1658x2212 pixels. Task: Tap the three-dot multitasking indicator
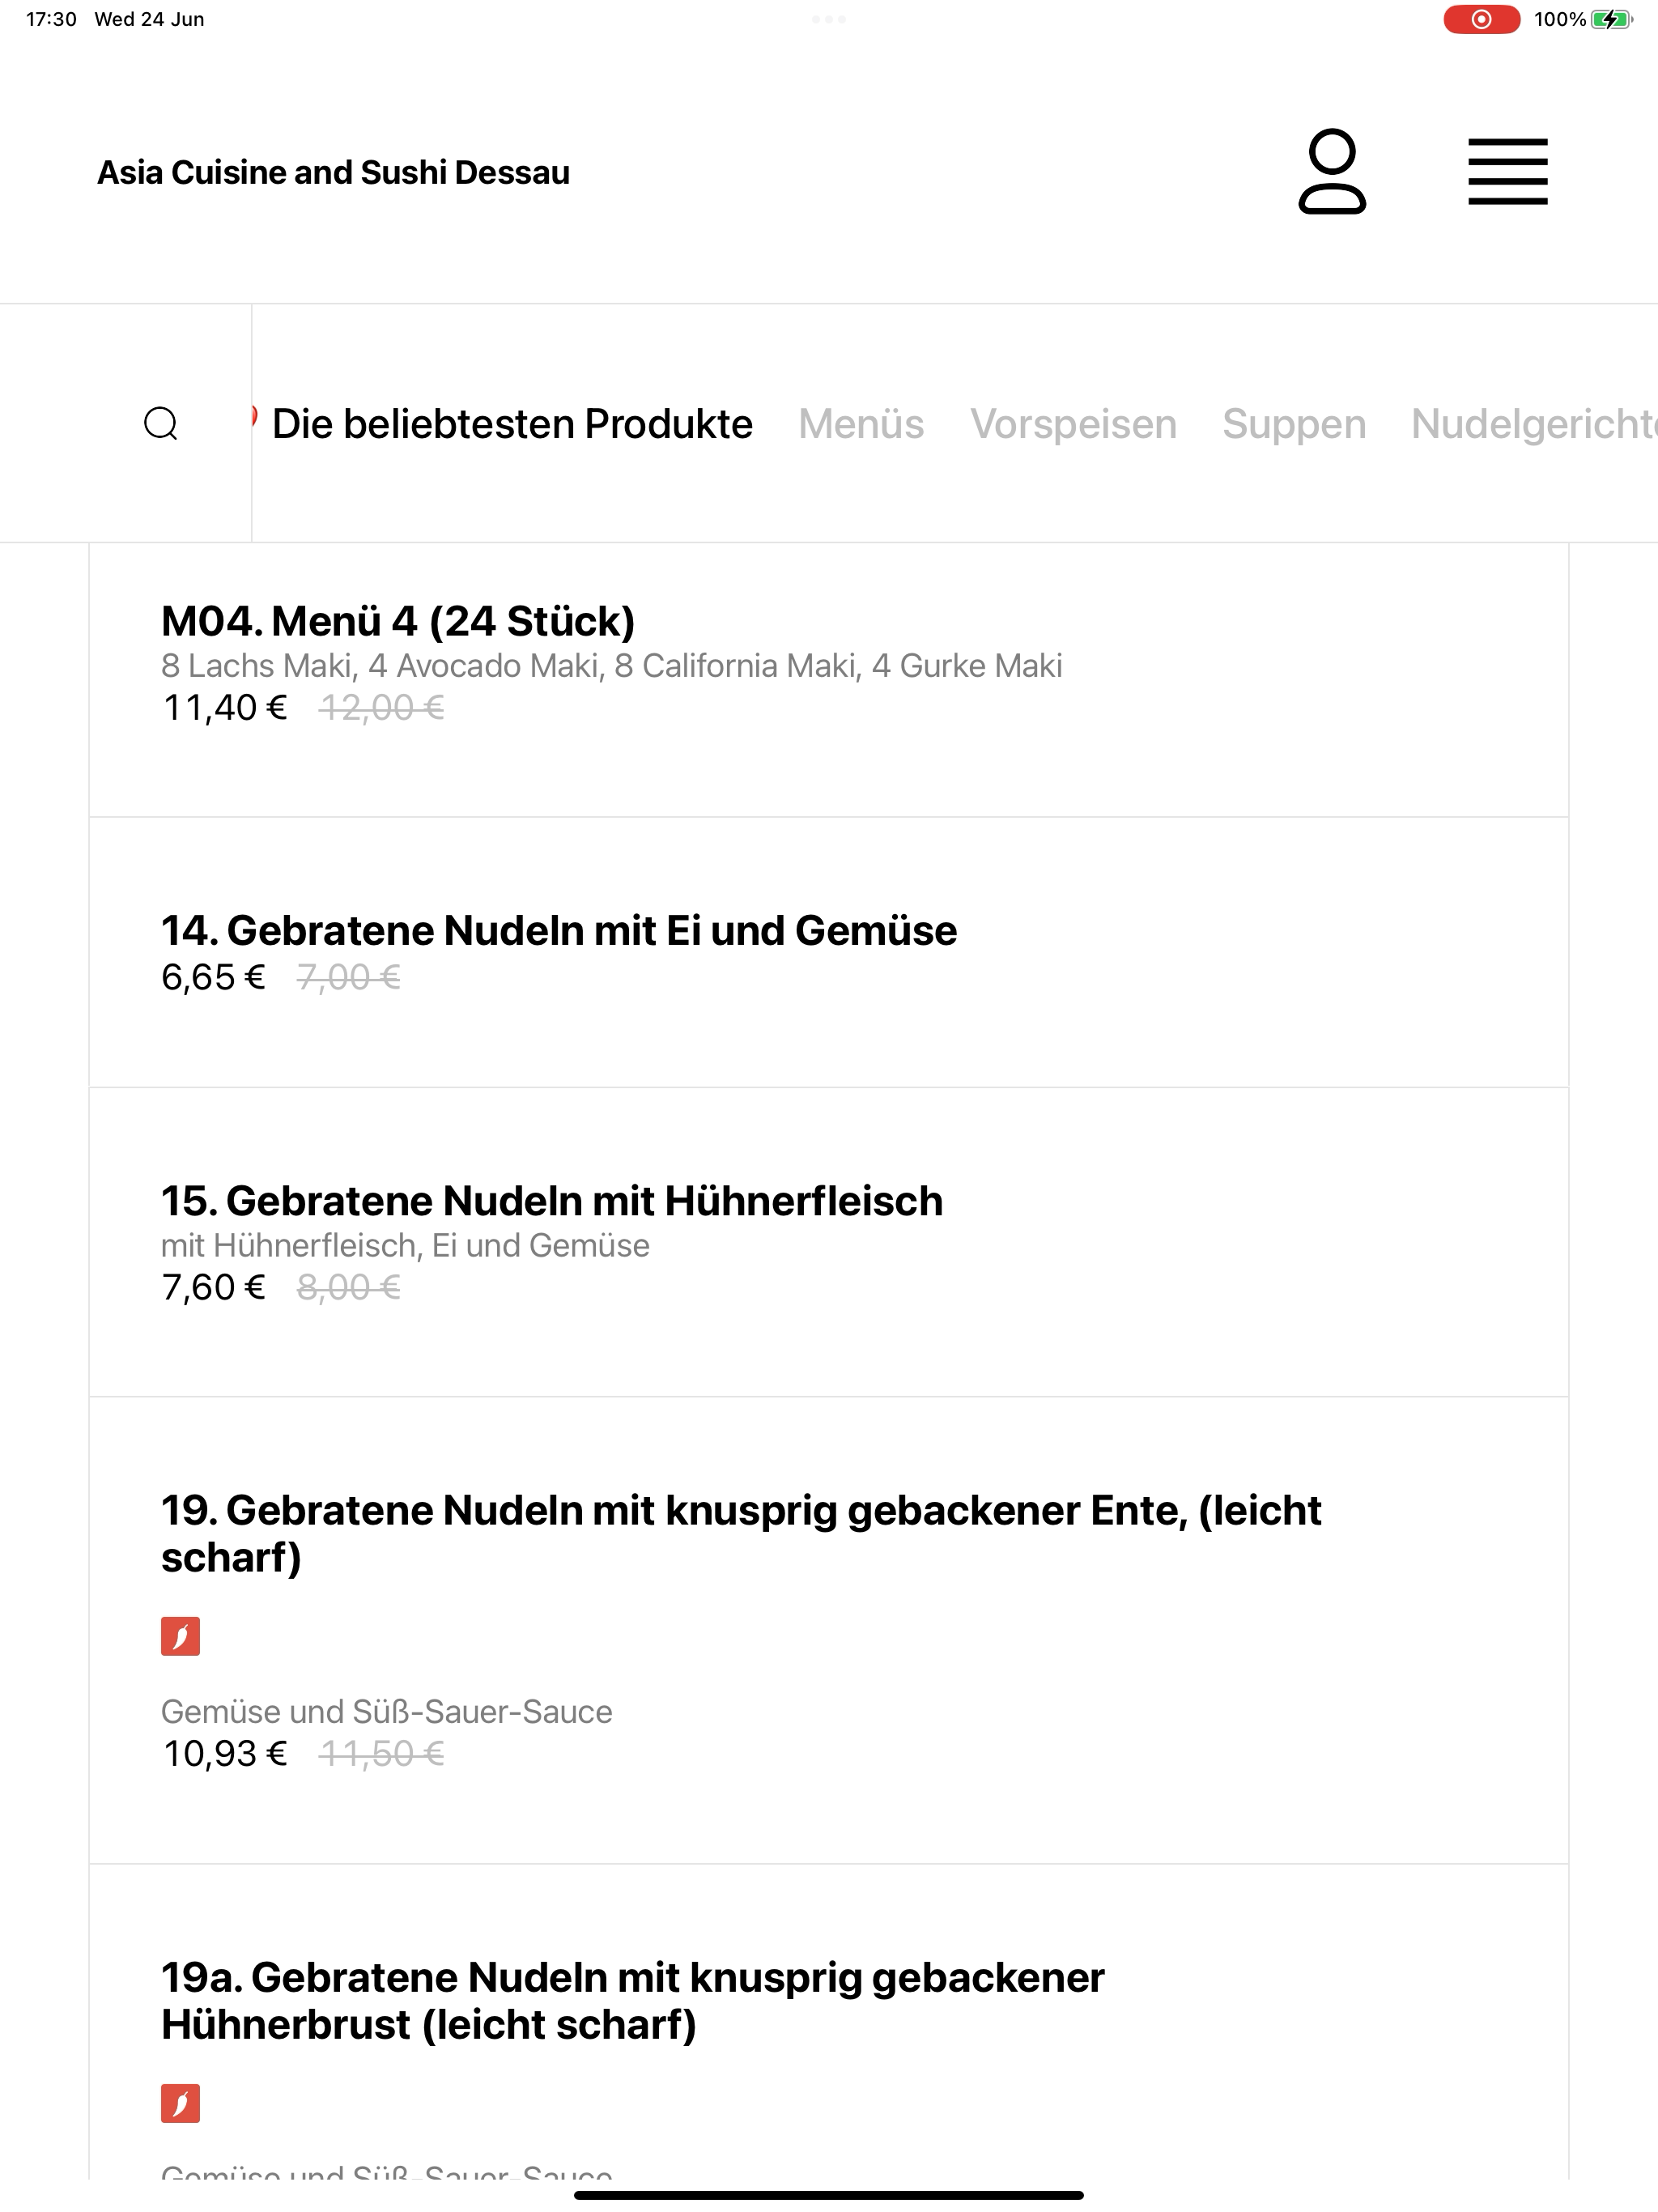pos(829,19)
